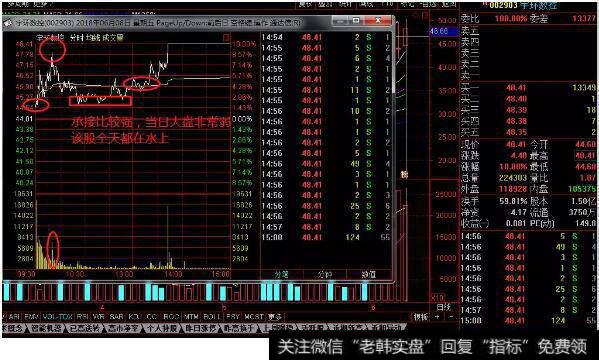Select the MCST indicator tab
The height and width of the screenshot is (360, 599).
pos(254,317)
